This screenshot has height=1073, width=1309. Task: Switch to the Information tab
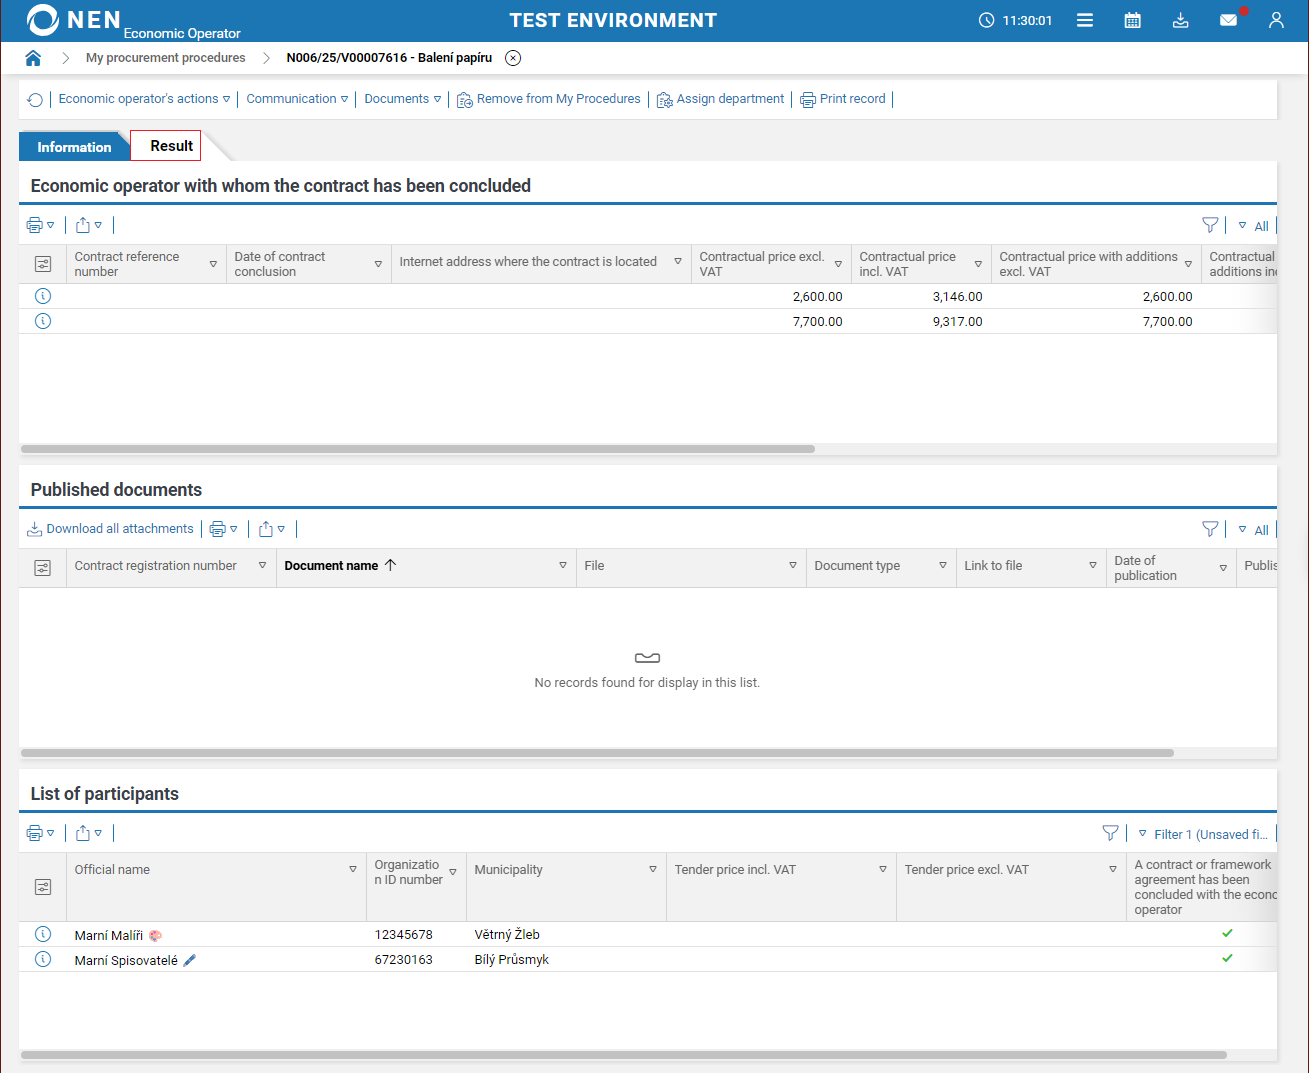coord(74,147)
